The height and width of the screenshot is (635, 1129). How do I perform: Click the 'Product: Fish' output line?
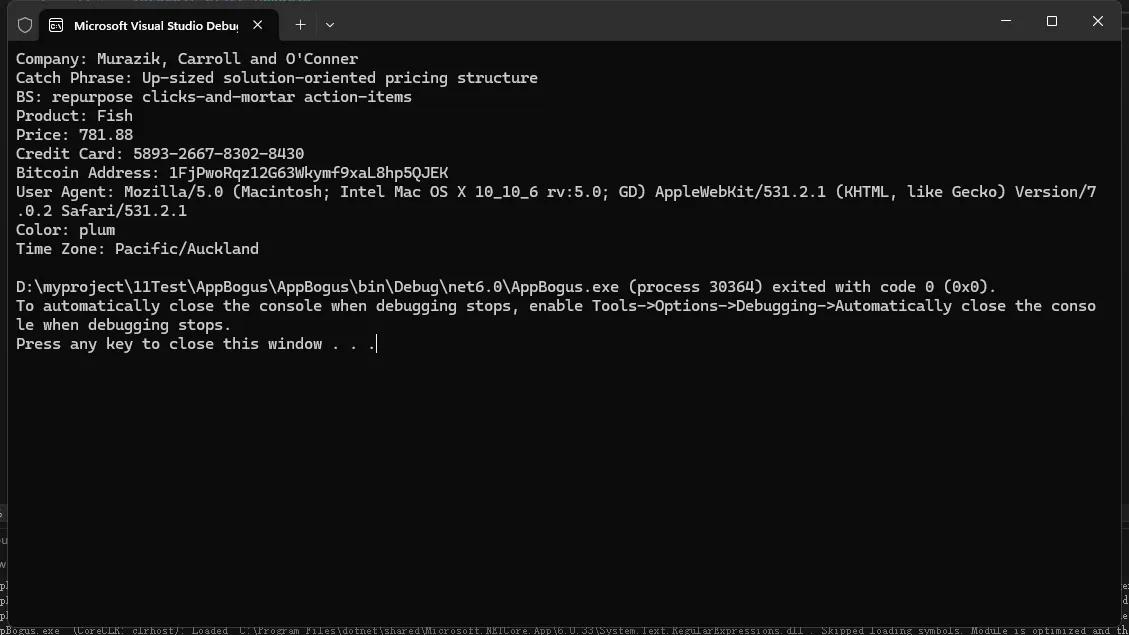tap(74, 116)
